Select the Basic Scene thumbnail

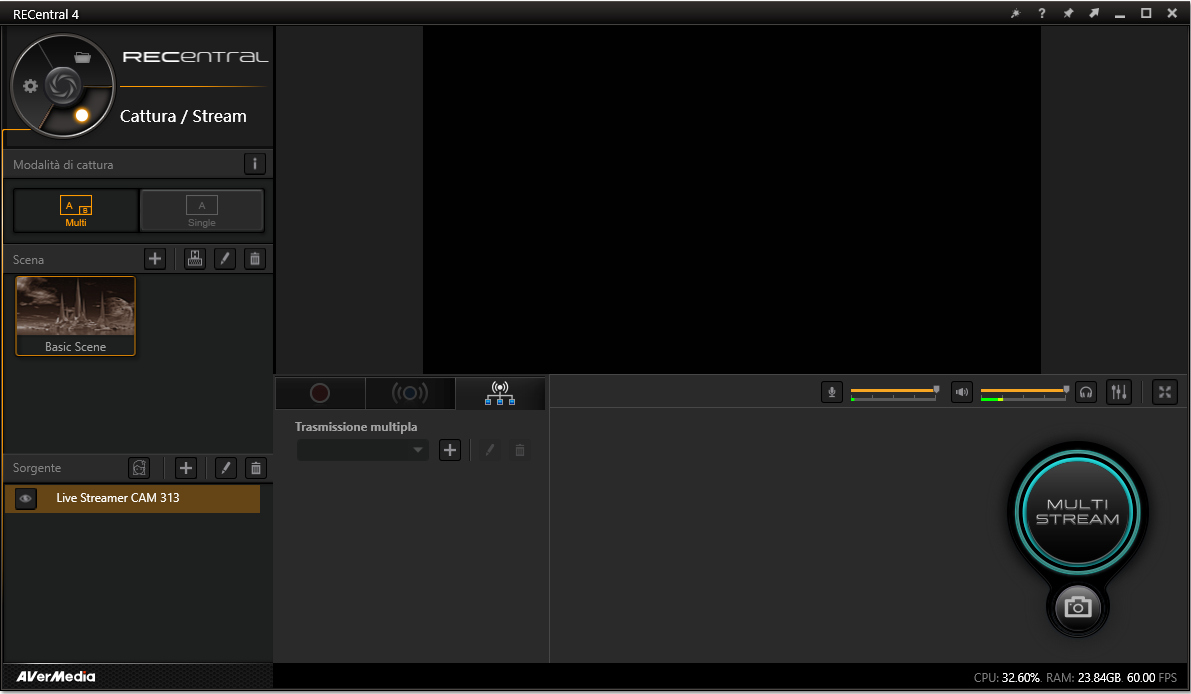[x=75, y=316]
